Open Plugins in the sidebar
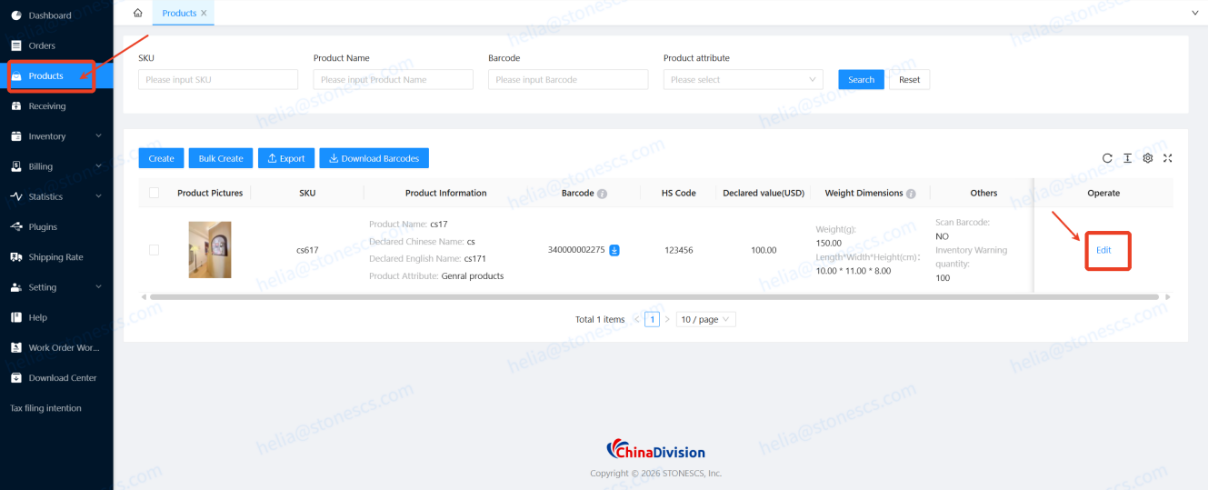This screenshot has width=1209, height=491. coord(56,227)
